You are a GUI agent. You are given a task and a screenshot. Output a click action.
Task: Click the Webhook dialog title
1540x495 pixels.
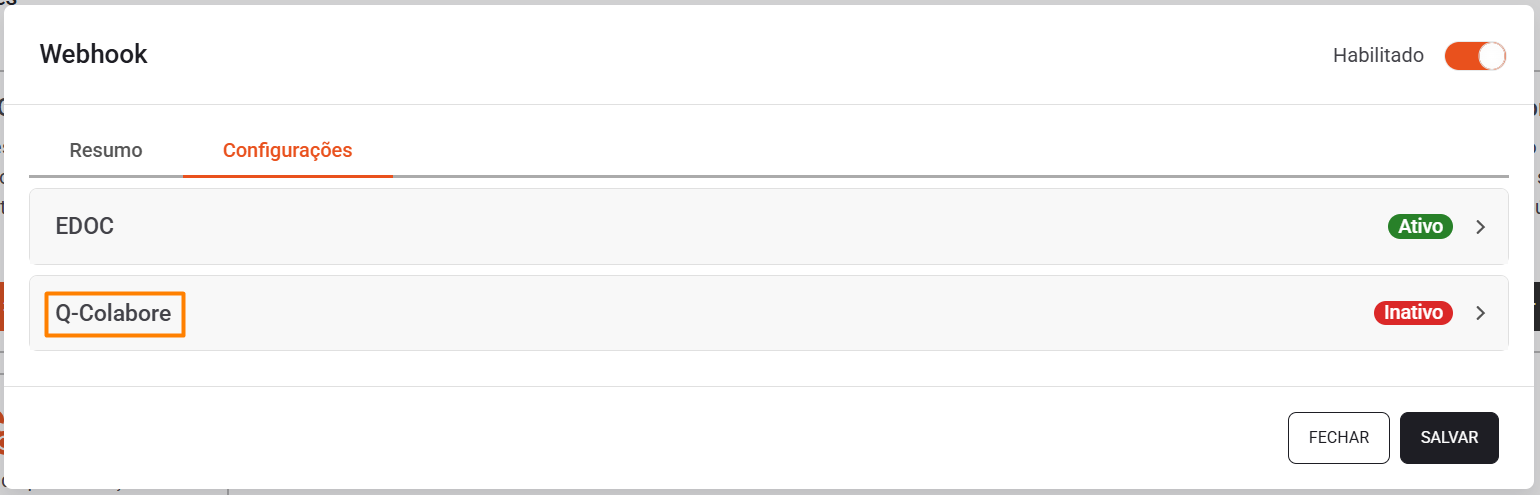click(93, 54)
